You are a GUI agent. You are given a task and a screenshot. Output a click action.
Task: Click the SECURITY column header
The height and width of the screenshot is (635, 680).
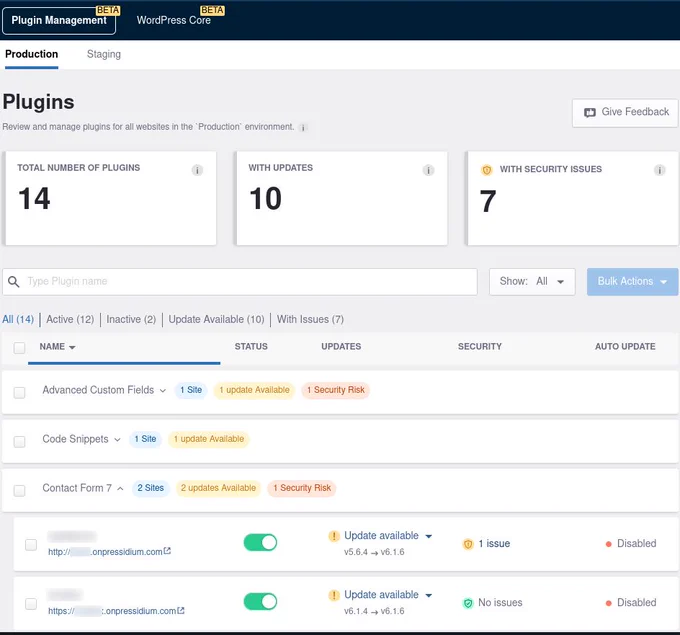(x=480, y=347)
